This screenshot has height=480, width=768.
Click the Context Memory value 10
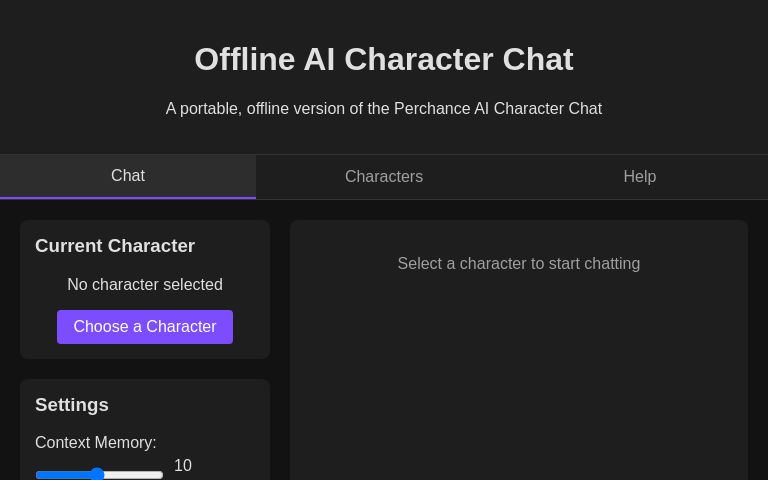tap(183, 466)
